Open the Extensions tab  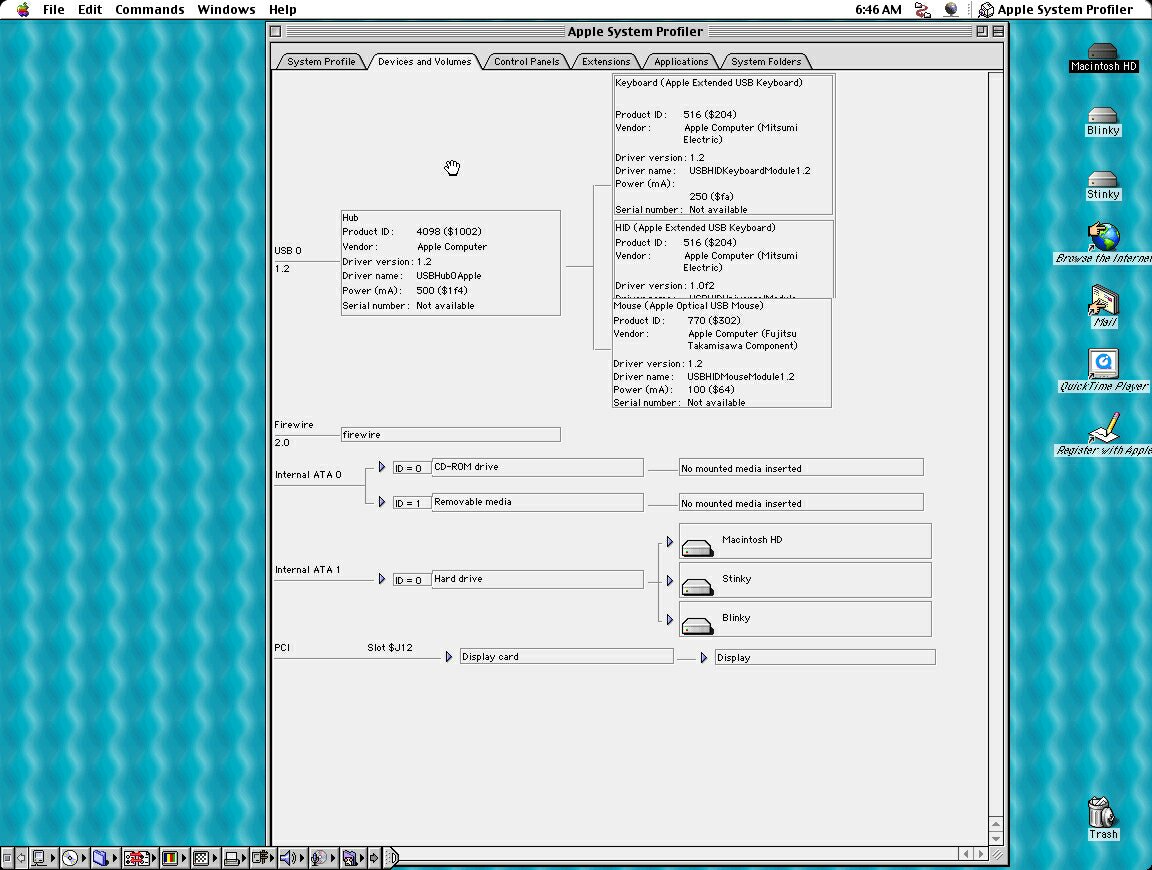point(605,62)
